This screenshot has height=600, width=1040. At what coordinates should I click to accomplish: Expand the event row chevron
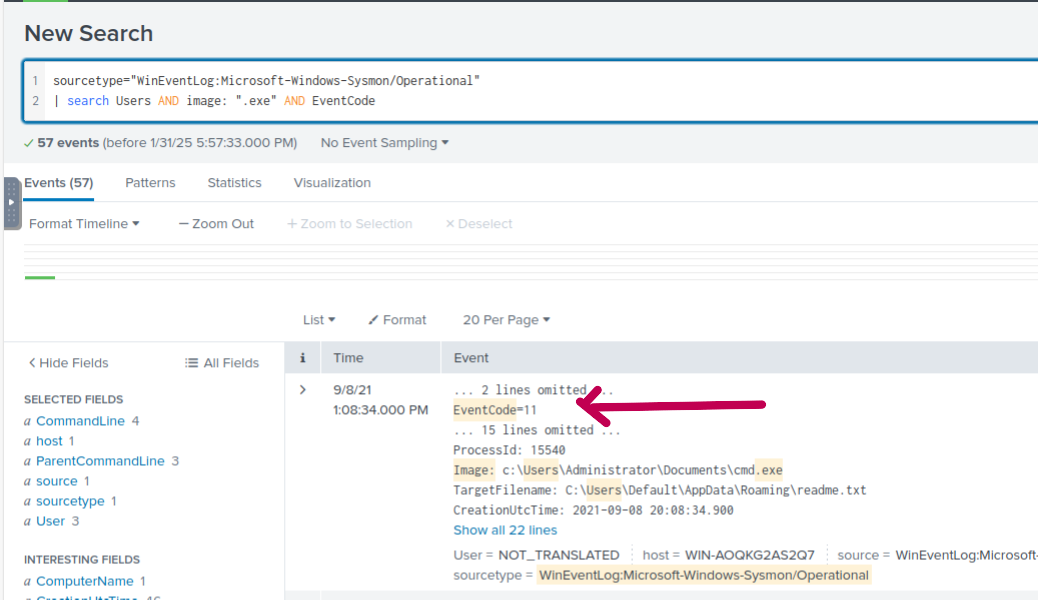point(303,390)
